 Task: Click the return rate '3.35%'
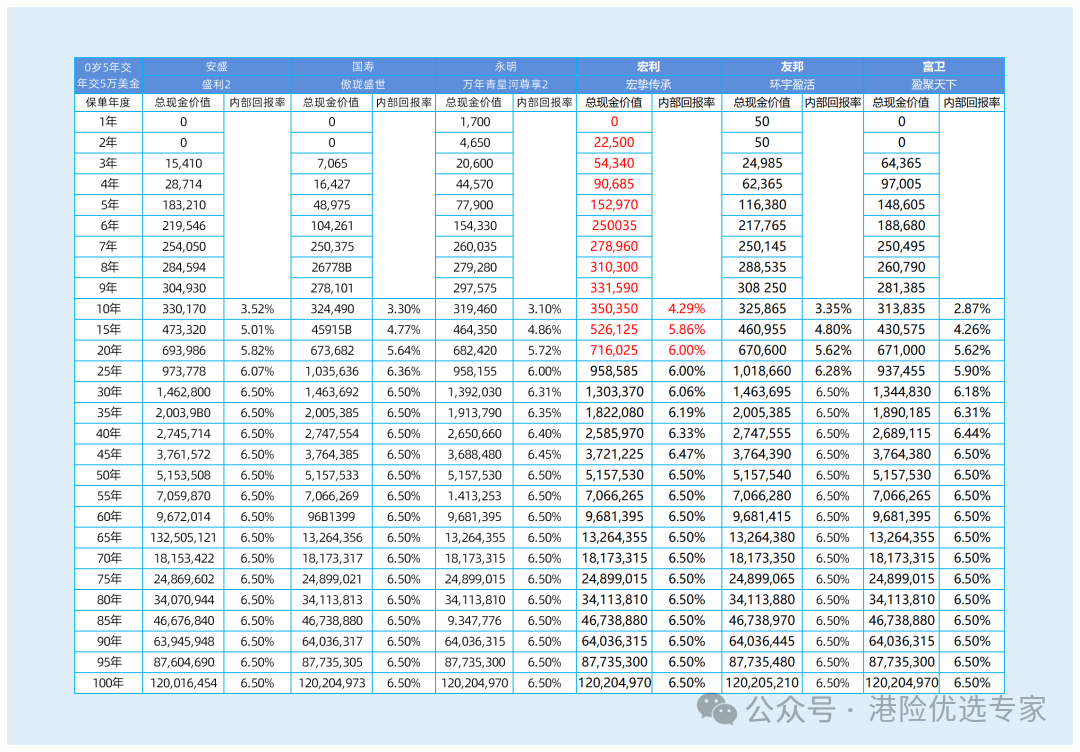[x=833, y=309]
